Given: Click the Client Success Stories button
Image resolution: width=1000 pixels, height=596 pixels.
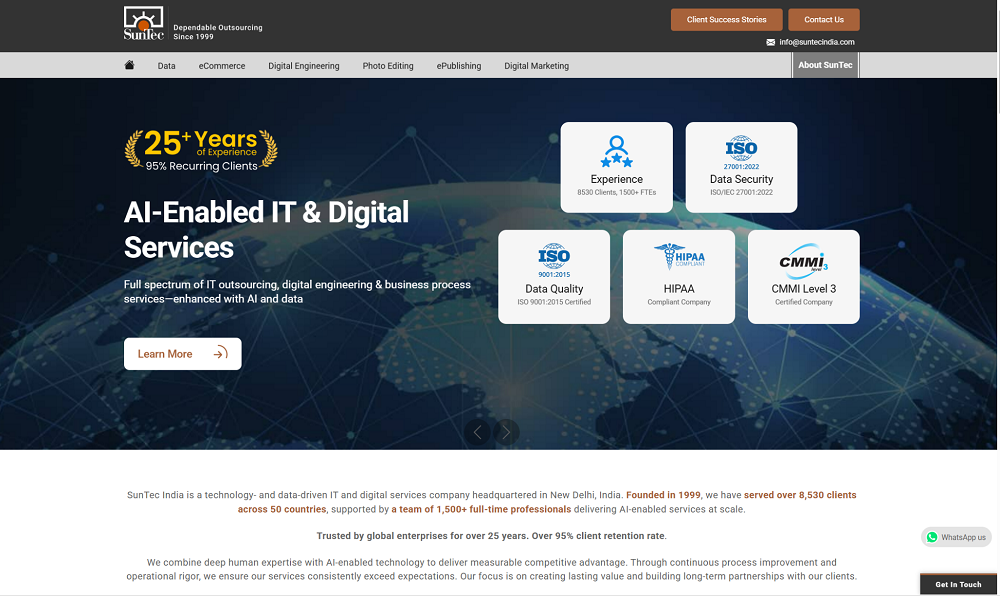Looking at the screenshot, I should [726, 20].
